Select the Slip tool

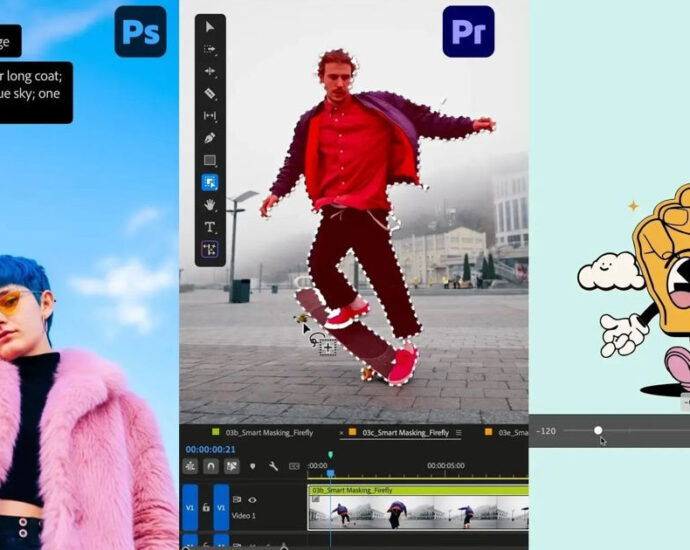click(210, 116)
